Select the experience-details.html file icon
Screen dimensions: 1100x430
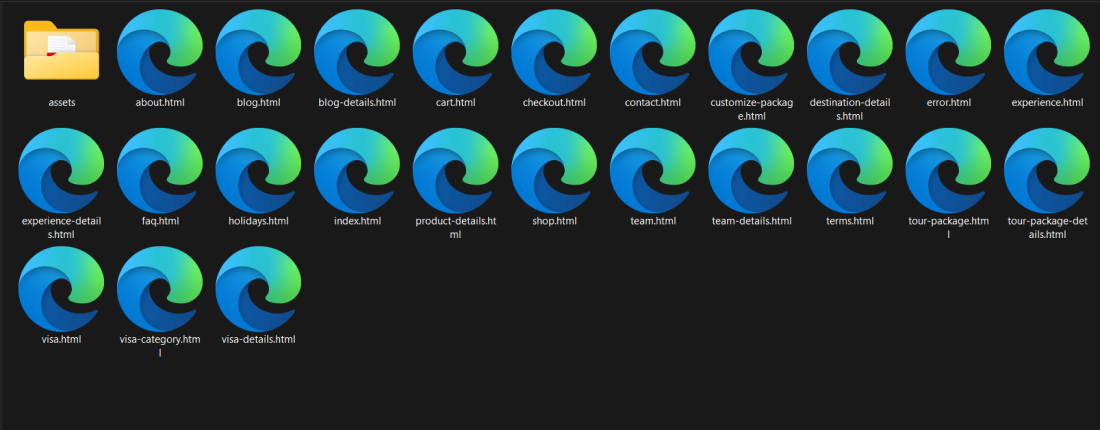coord(62,170)
